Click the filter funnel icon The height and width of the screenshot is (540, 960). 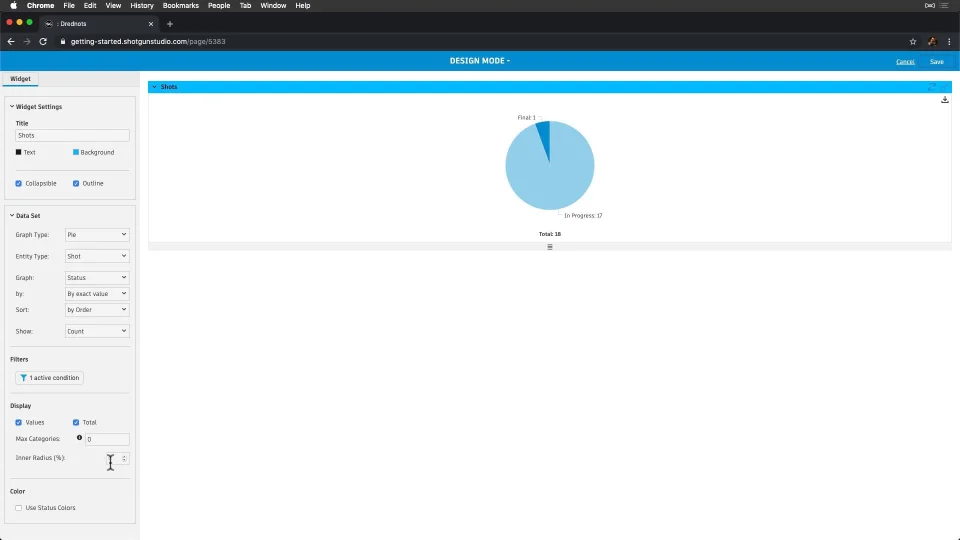tap(23, 378)
